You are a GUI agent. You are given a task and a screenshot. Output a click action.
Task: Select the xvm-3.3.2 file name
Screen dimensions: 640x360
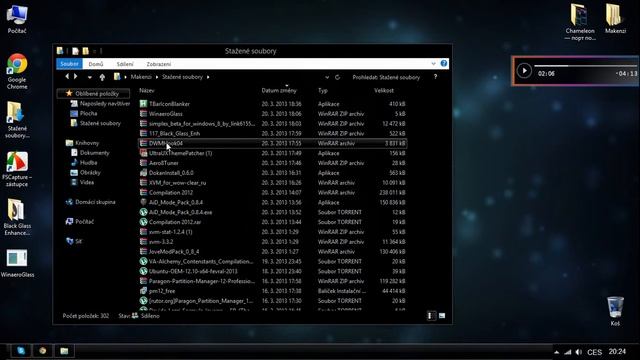coord(161,242)
